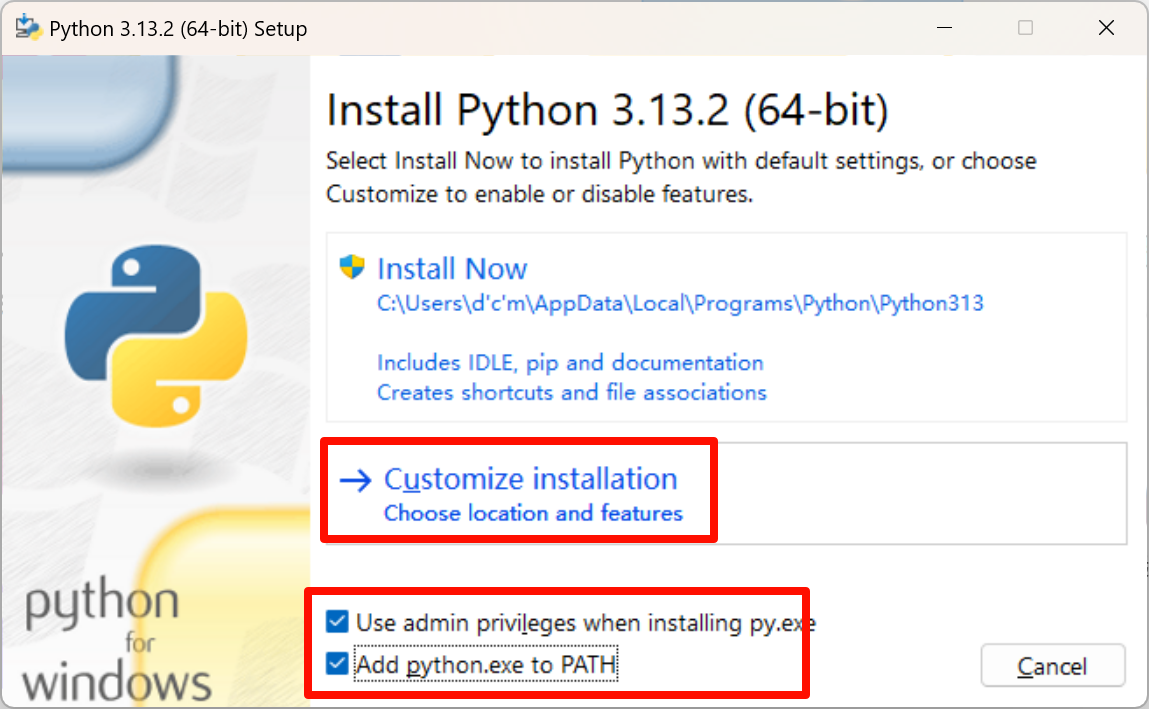Image resolution: width=1149 pixels, height=709 pixels.
Task: Click 'Choose location and features' subtitle
Action: coord(533,513)
